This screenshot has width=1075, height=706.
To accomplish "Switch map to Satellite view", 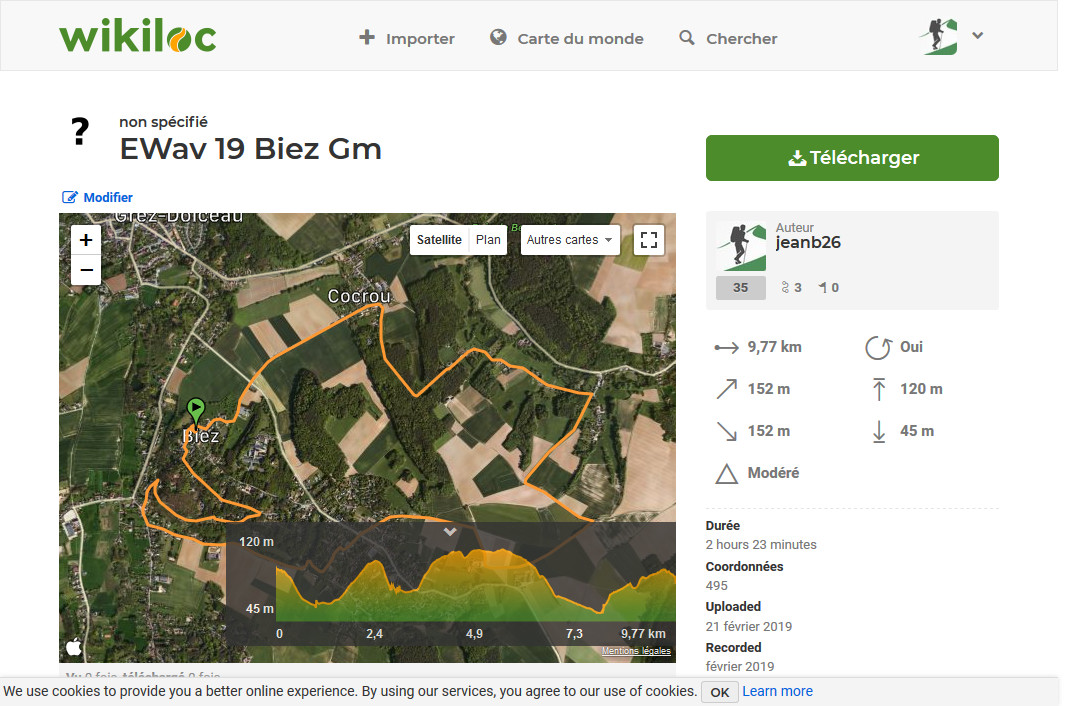I will 439,240.
